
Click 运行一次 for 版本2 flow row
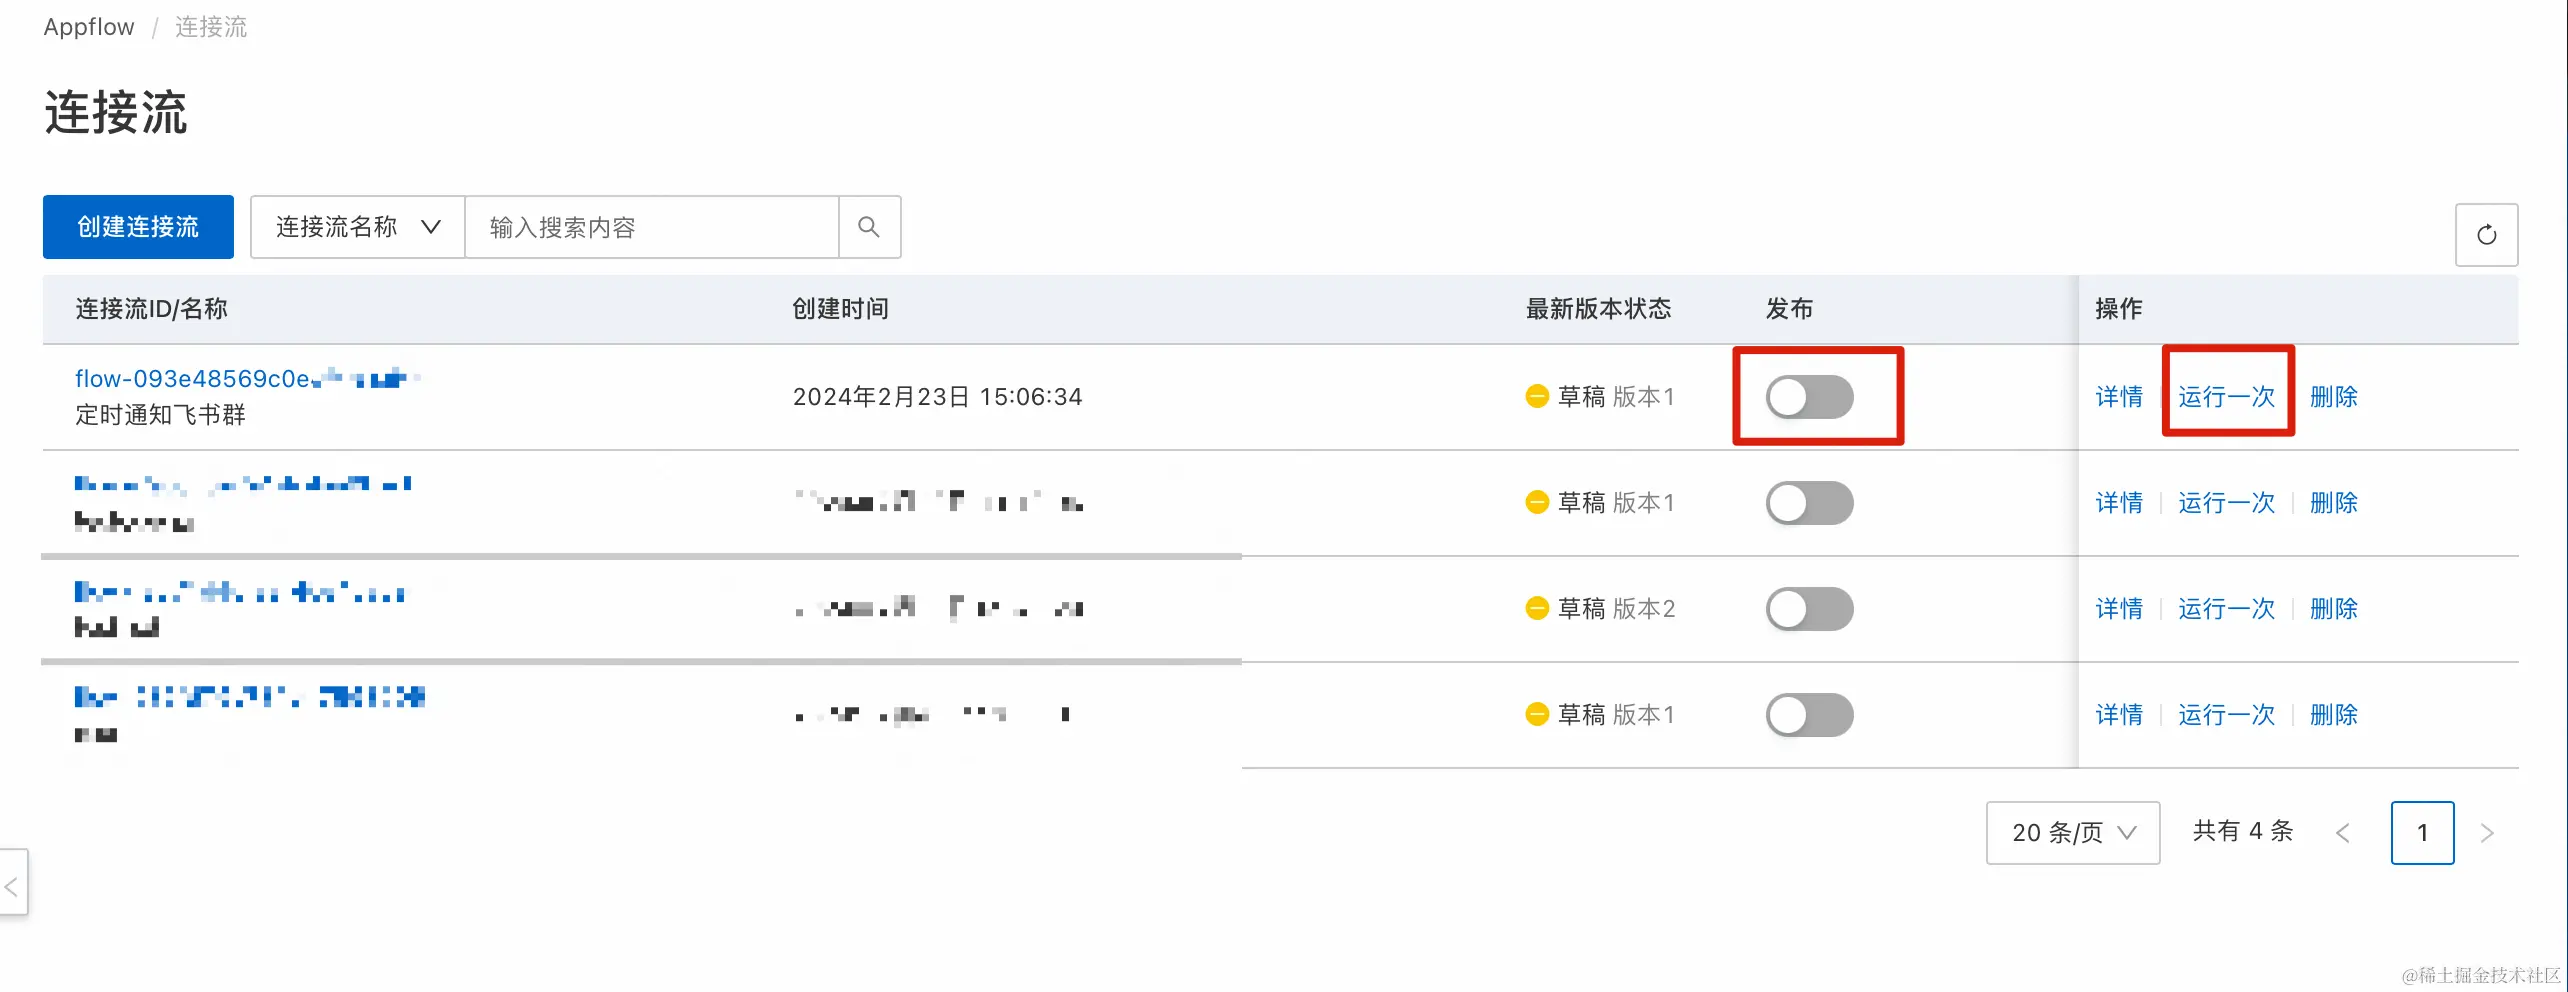(2226, 609)
